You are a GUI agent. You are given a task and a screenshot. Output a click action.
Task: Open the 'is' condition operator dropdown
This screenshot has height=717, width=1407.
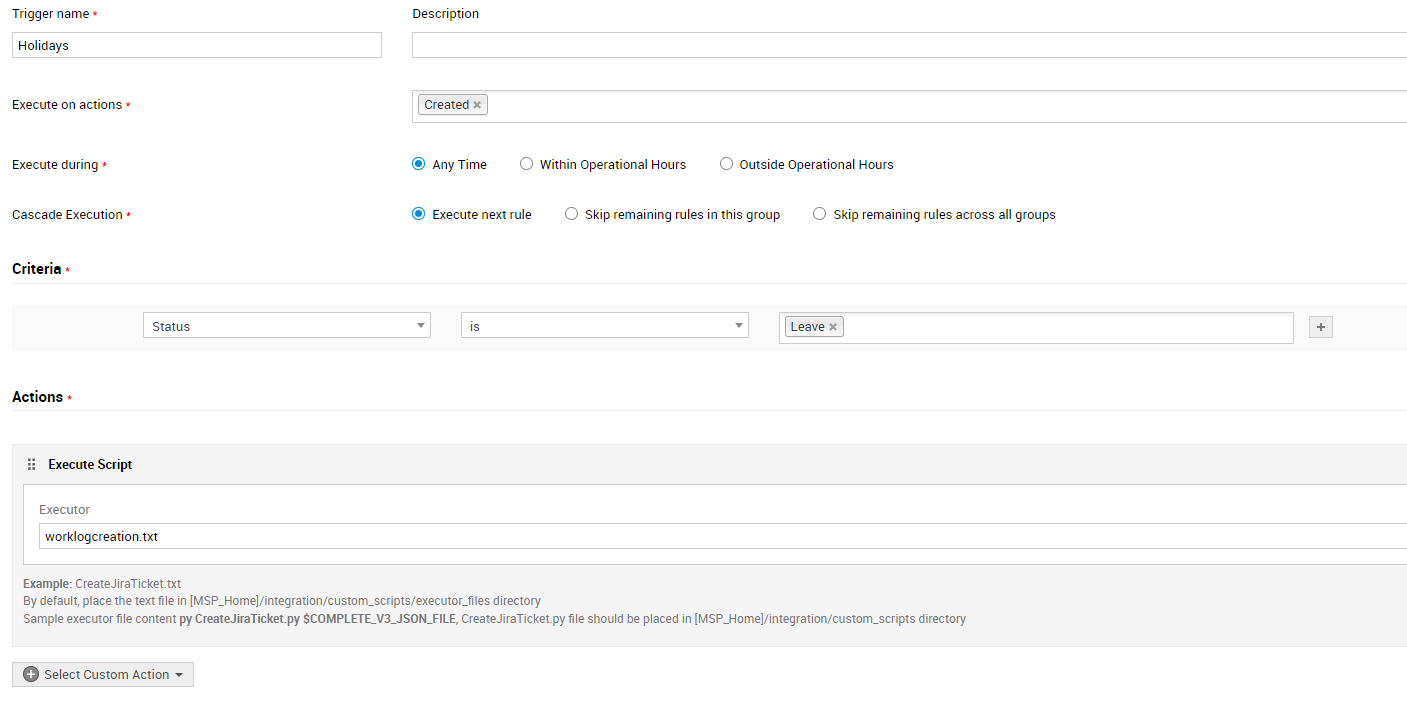(604, 326)
